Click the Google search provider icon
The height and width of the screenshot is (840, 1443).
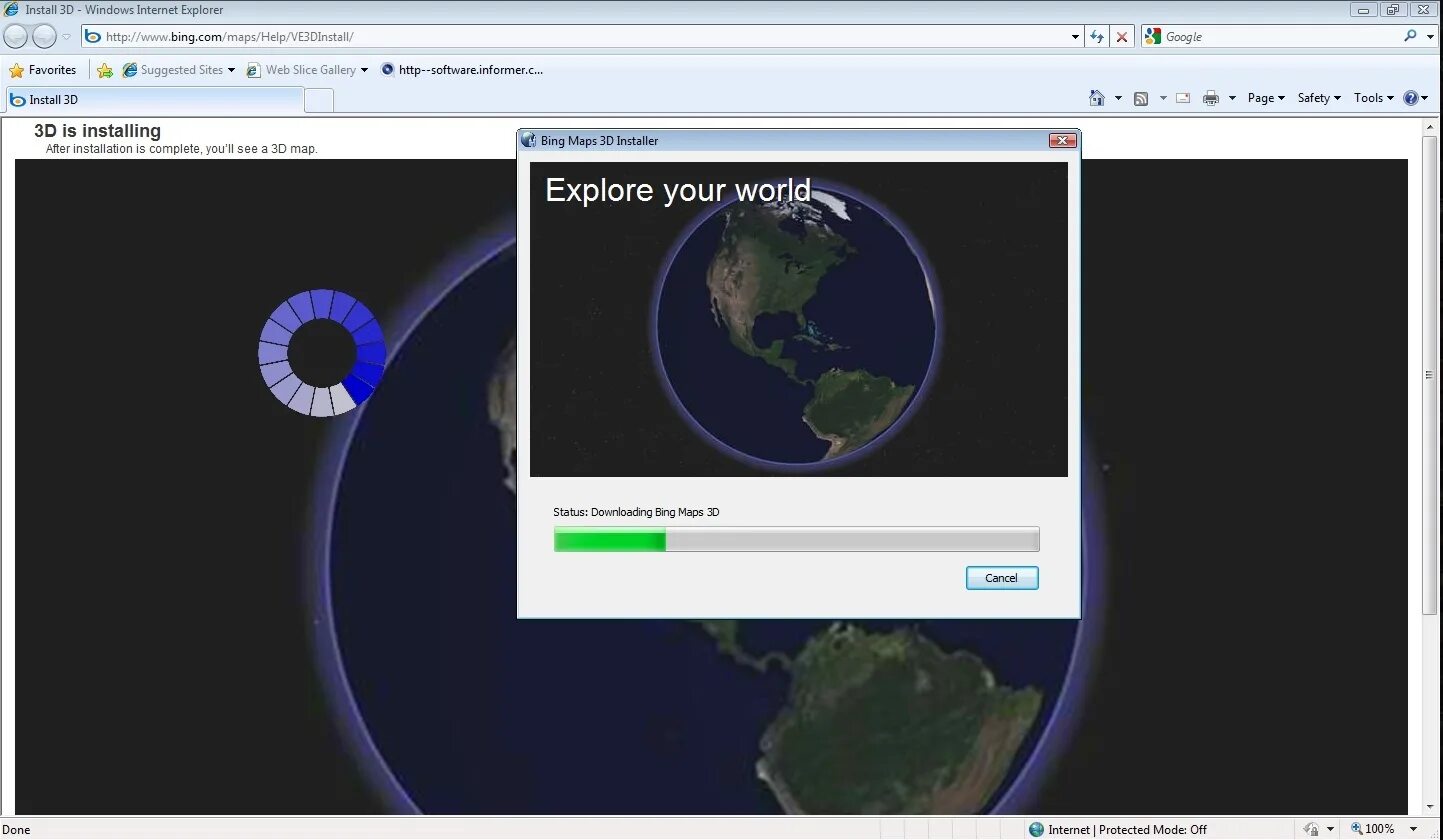coord(1153,36)
